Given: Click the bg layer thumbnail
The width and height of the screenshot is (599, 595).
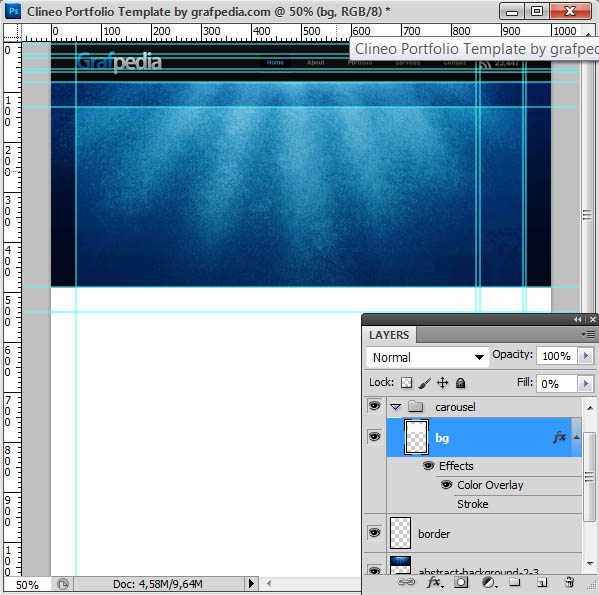Looking at the screenshot, I should [416, 437].
